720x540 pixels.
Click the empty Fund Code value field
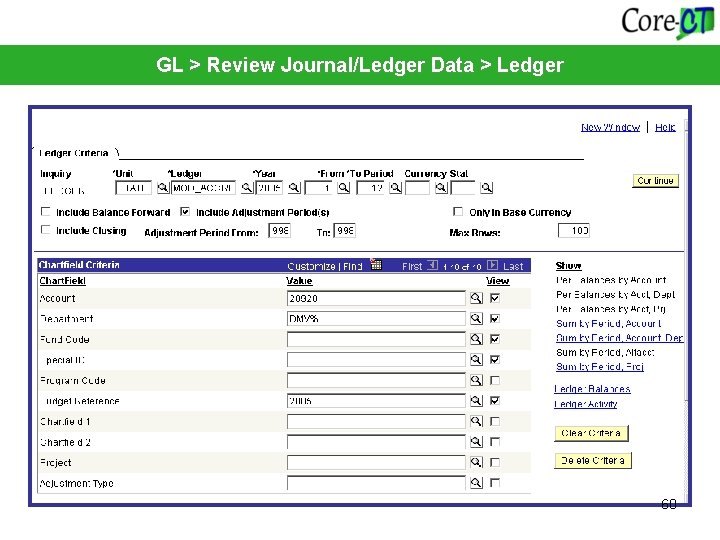[376, 339]
